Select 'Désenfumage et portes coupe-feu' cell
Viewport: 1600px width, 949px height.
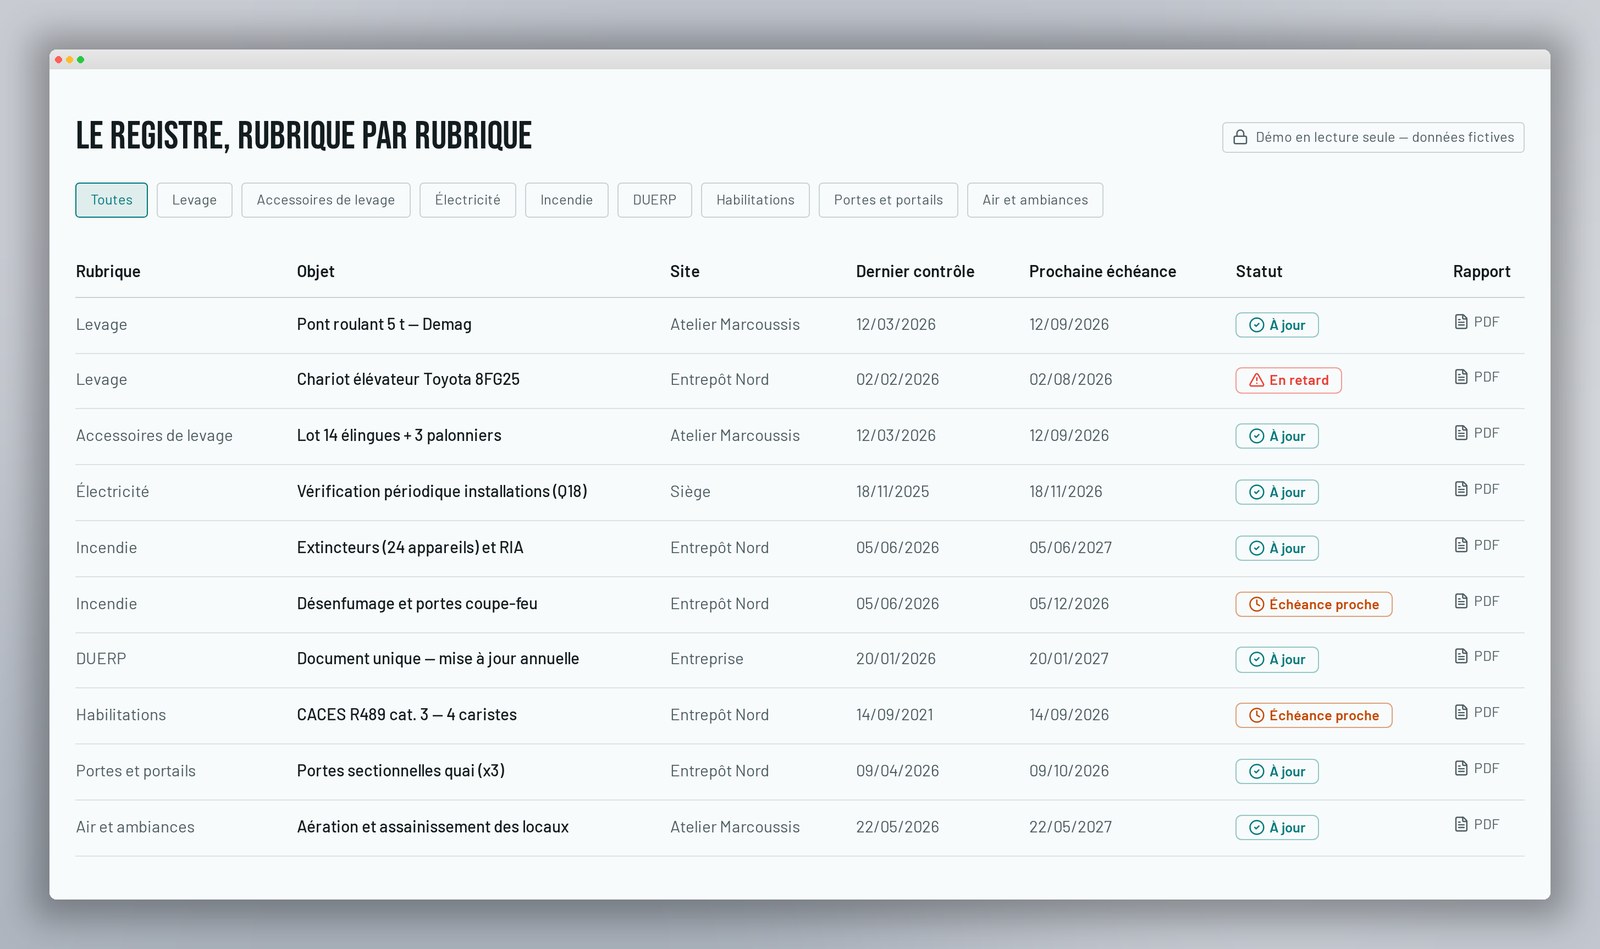pyautogui.click(x=417, y=603)
